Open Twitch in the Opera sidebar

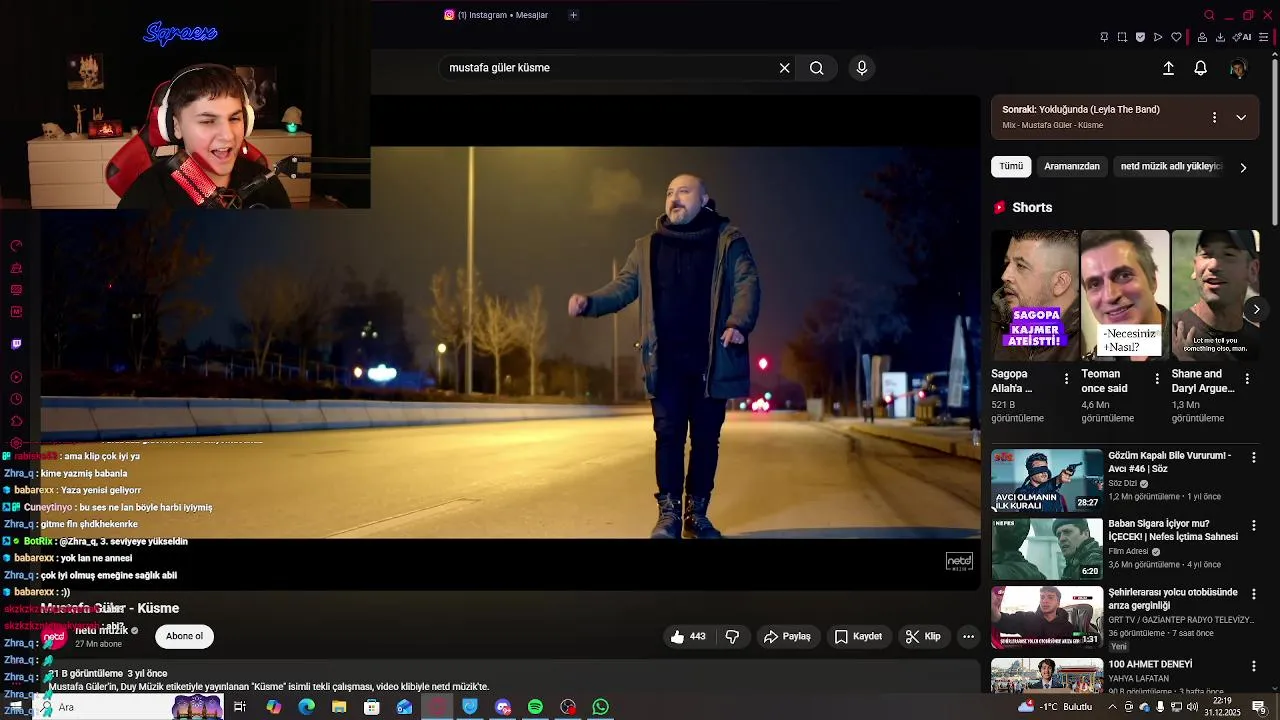click(16, 345)
